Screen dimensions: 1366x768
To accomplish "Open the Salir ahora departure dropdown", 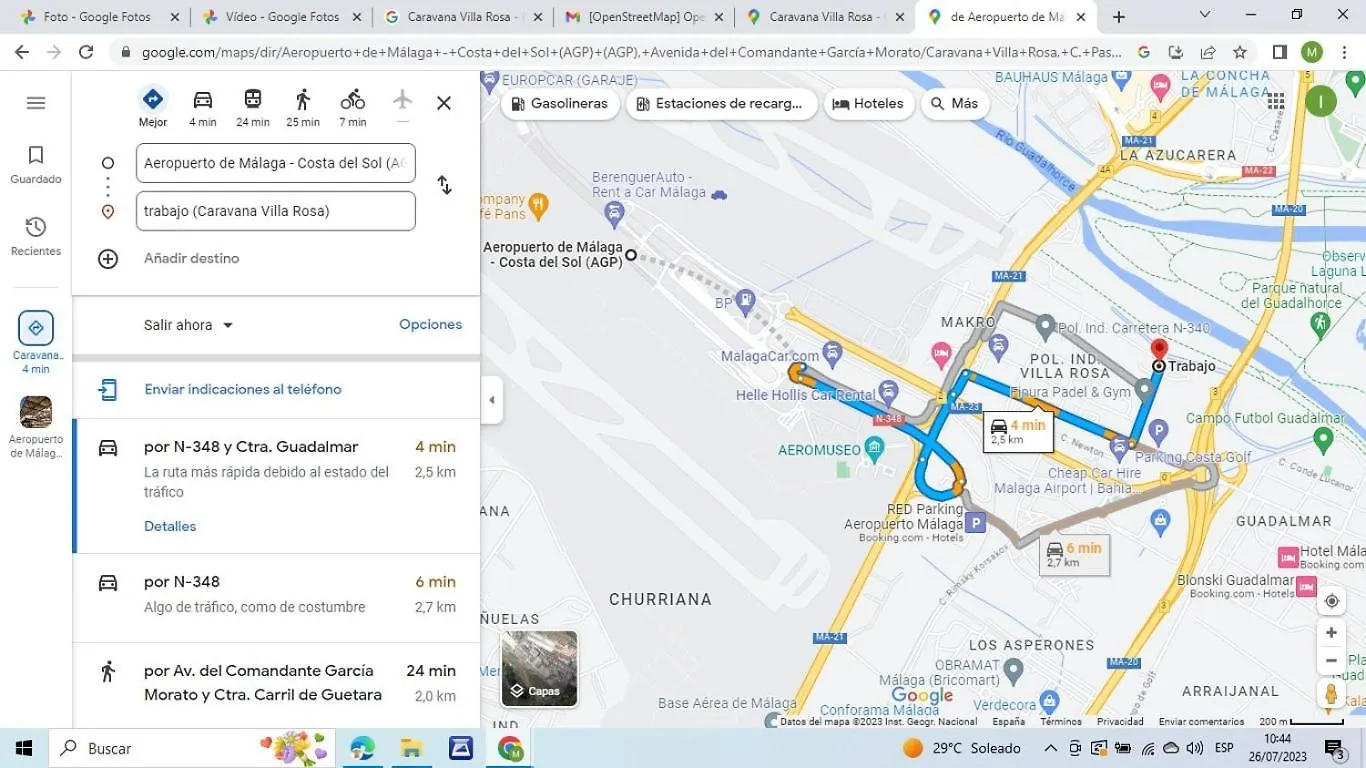I will [188, 325].
